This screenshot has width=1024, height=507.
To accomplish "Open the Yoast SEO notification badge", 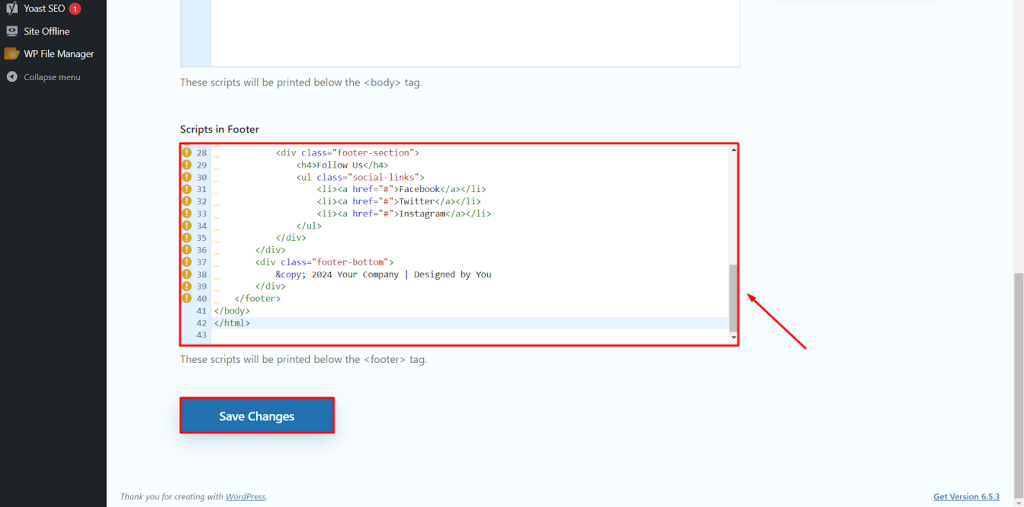I will [74, 9].
